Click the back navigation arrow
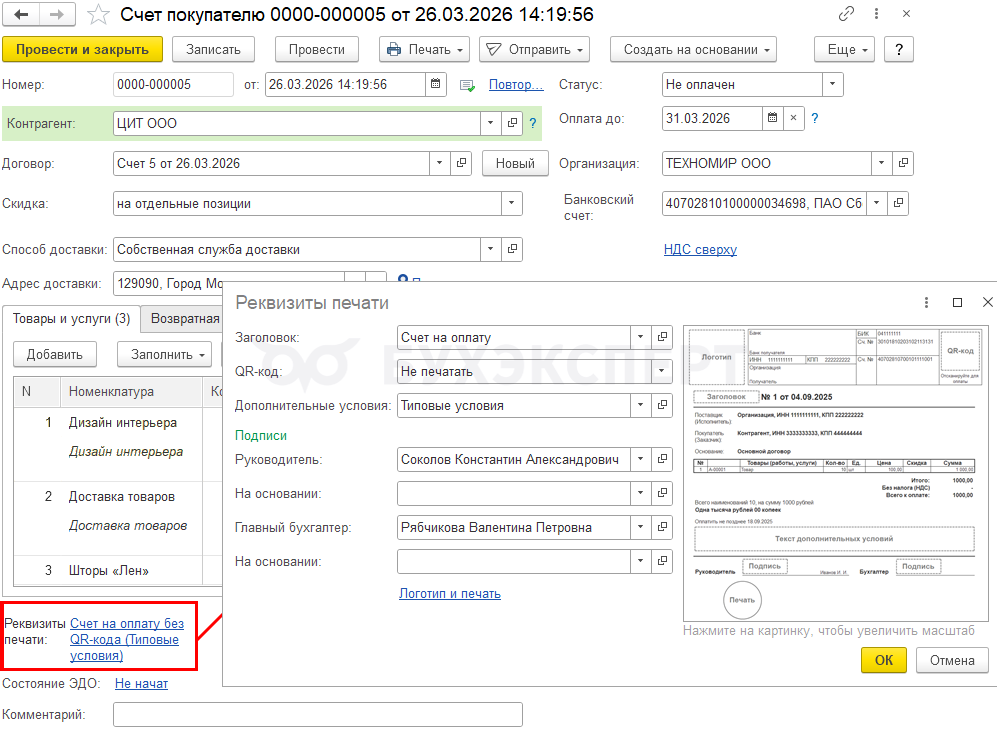 click(x=22, y=15)
